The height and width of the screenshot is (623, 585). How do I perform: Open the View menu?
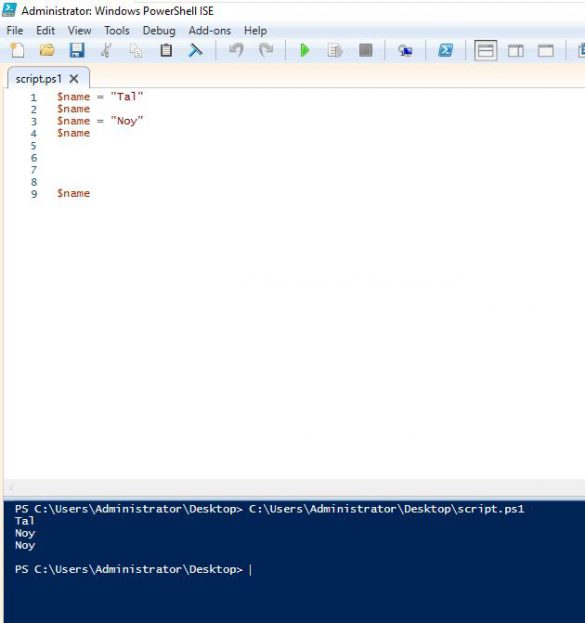(x=79, y=31)
